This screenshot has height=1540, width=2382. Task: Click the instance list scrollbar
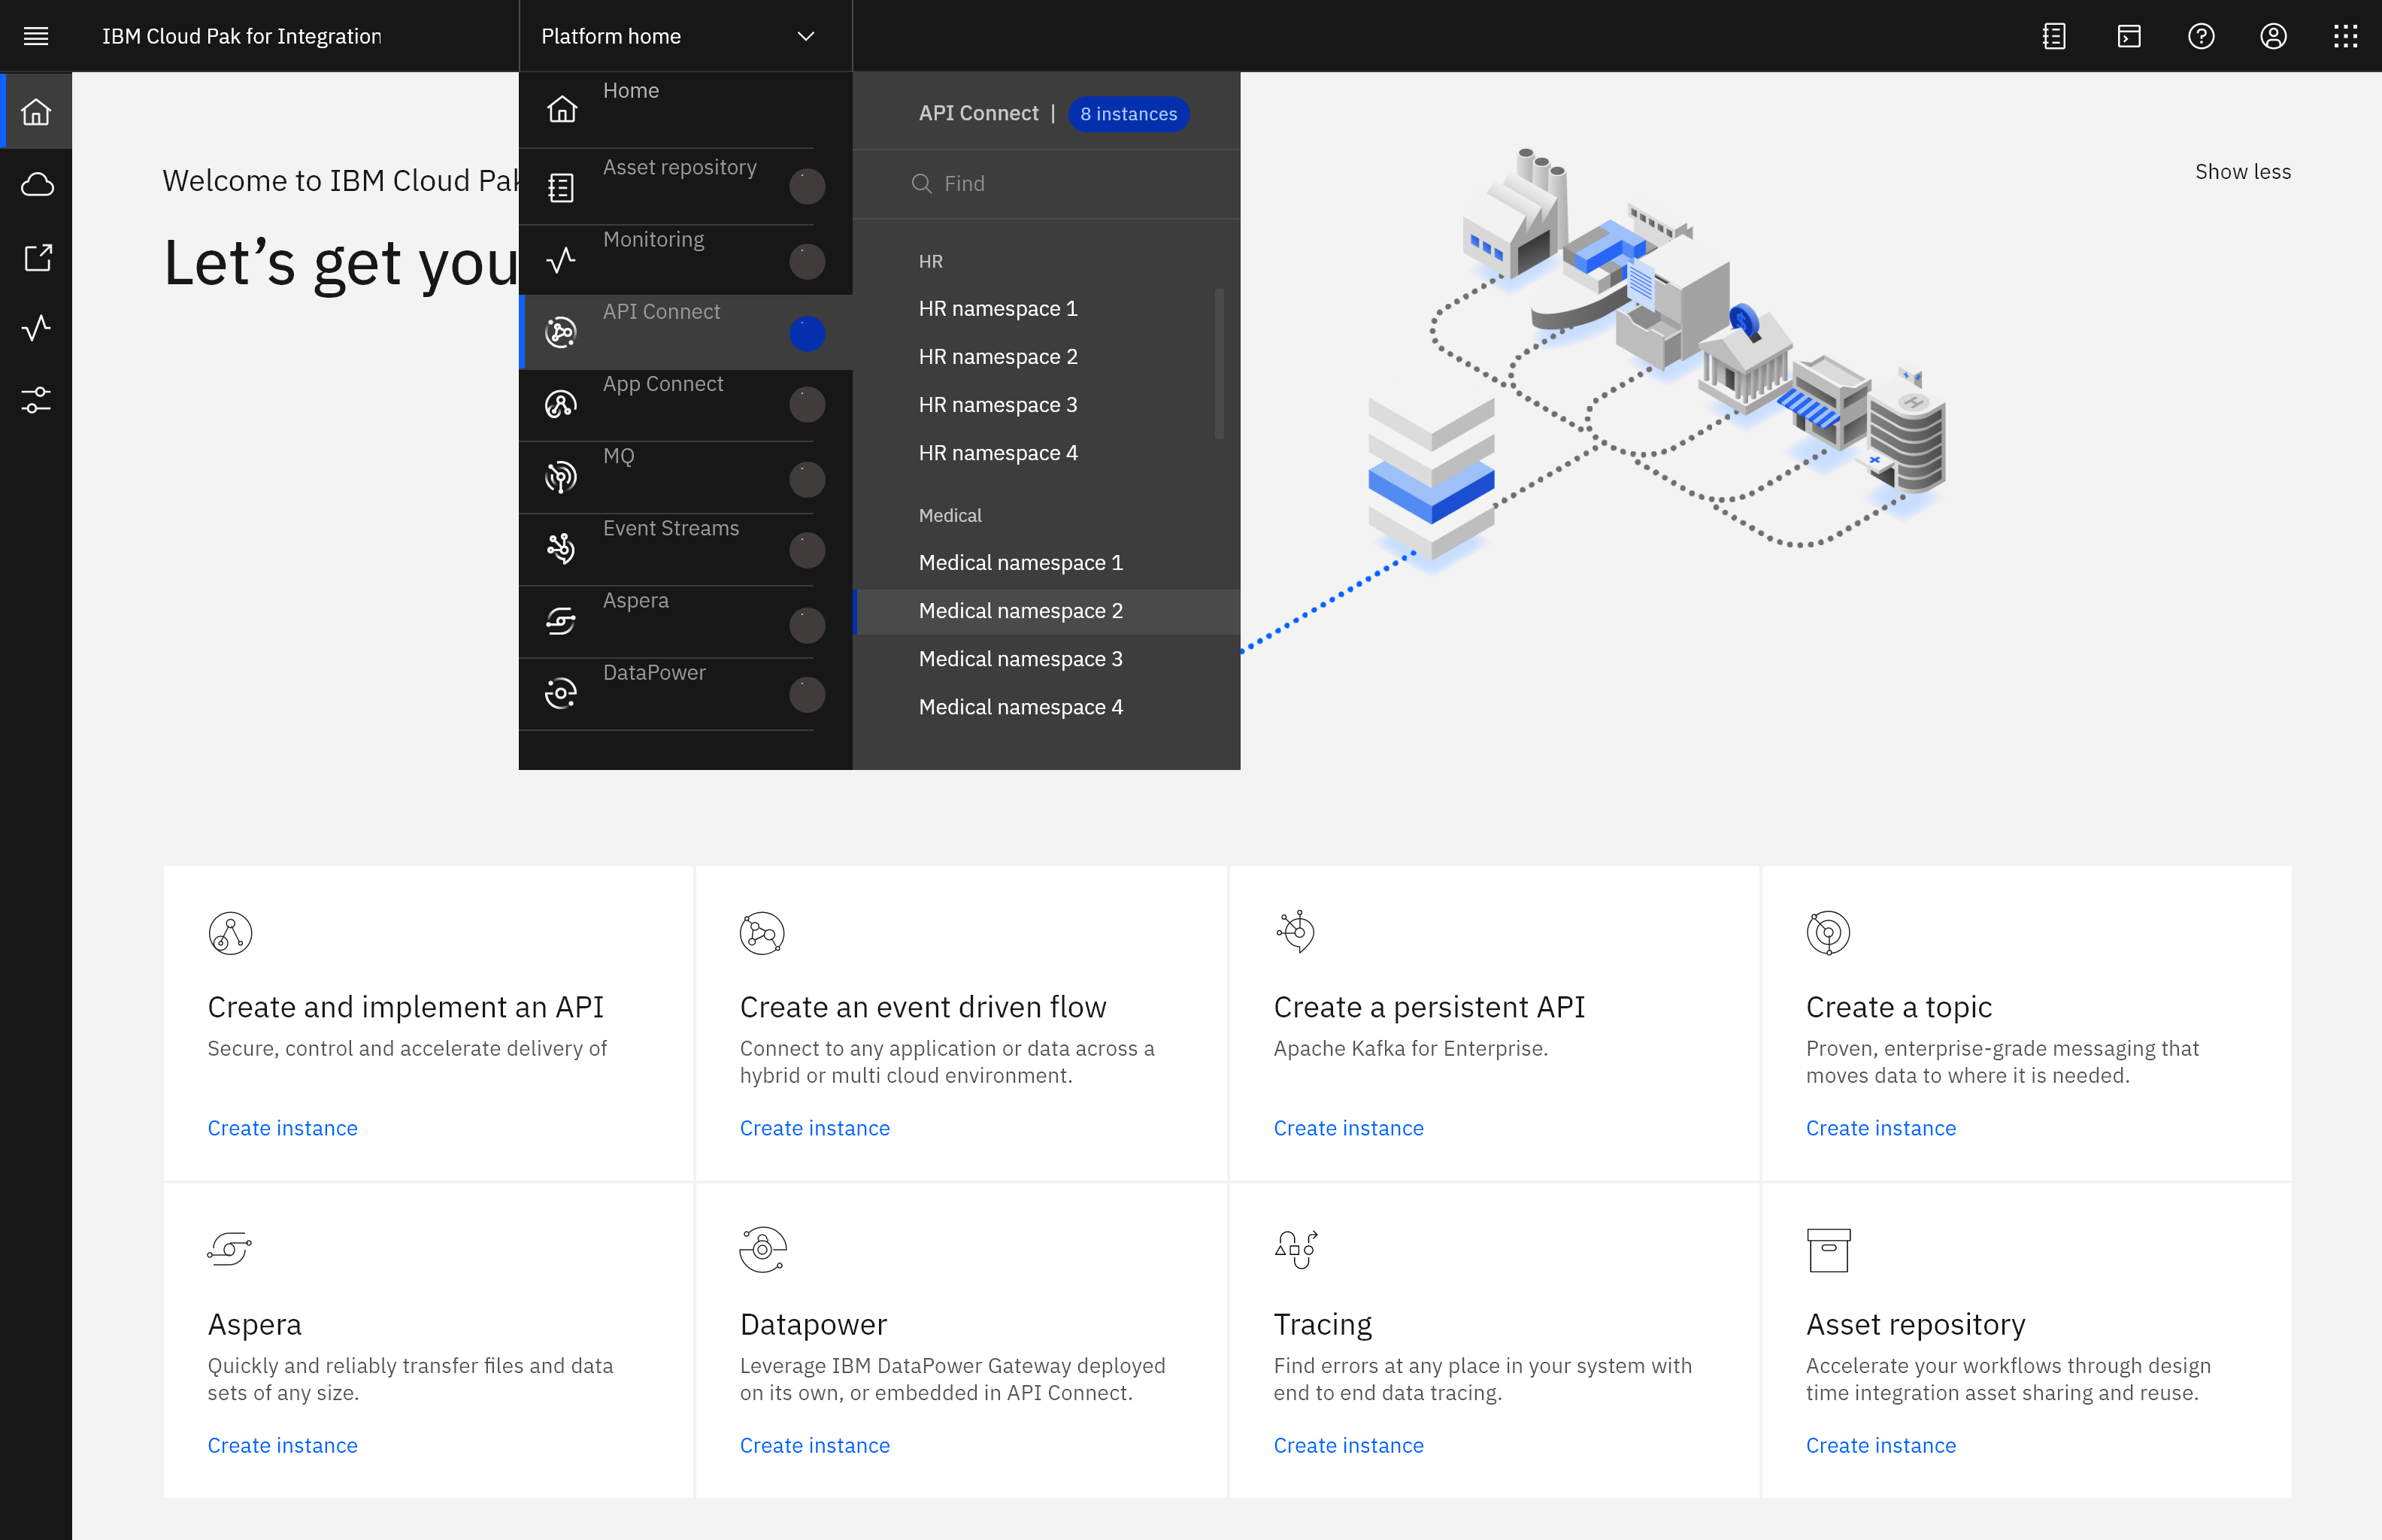(1219, 364)
